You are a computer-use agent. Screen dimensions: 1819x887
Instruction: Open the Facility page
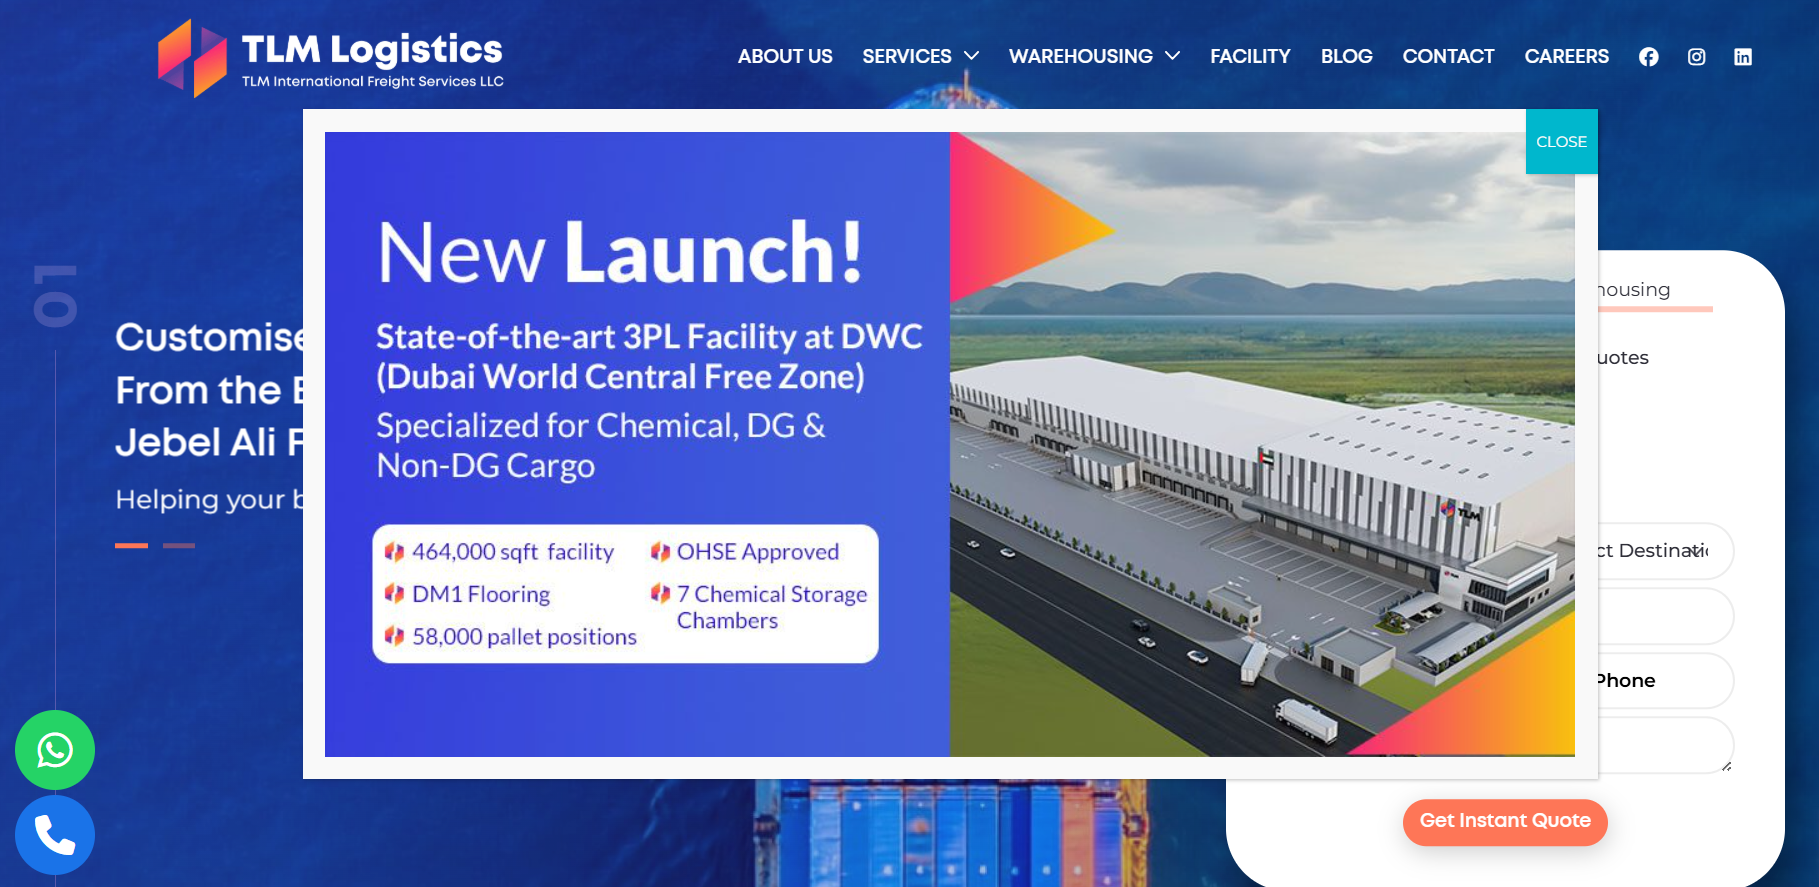point(1250,57)
